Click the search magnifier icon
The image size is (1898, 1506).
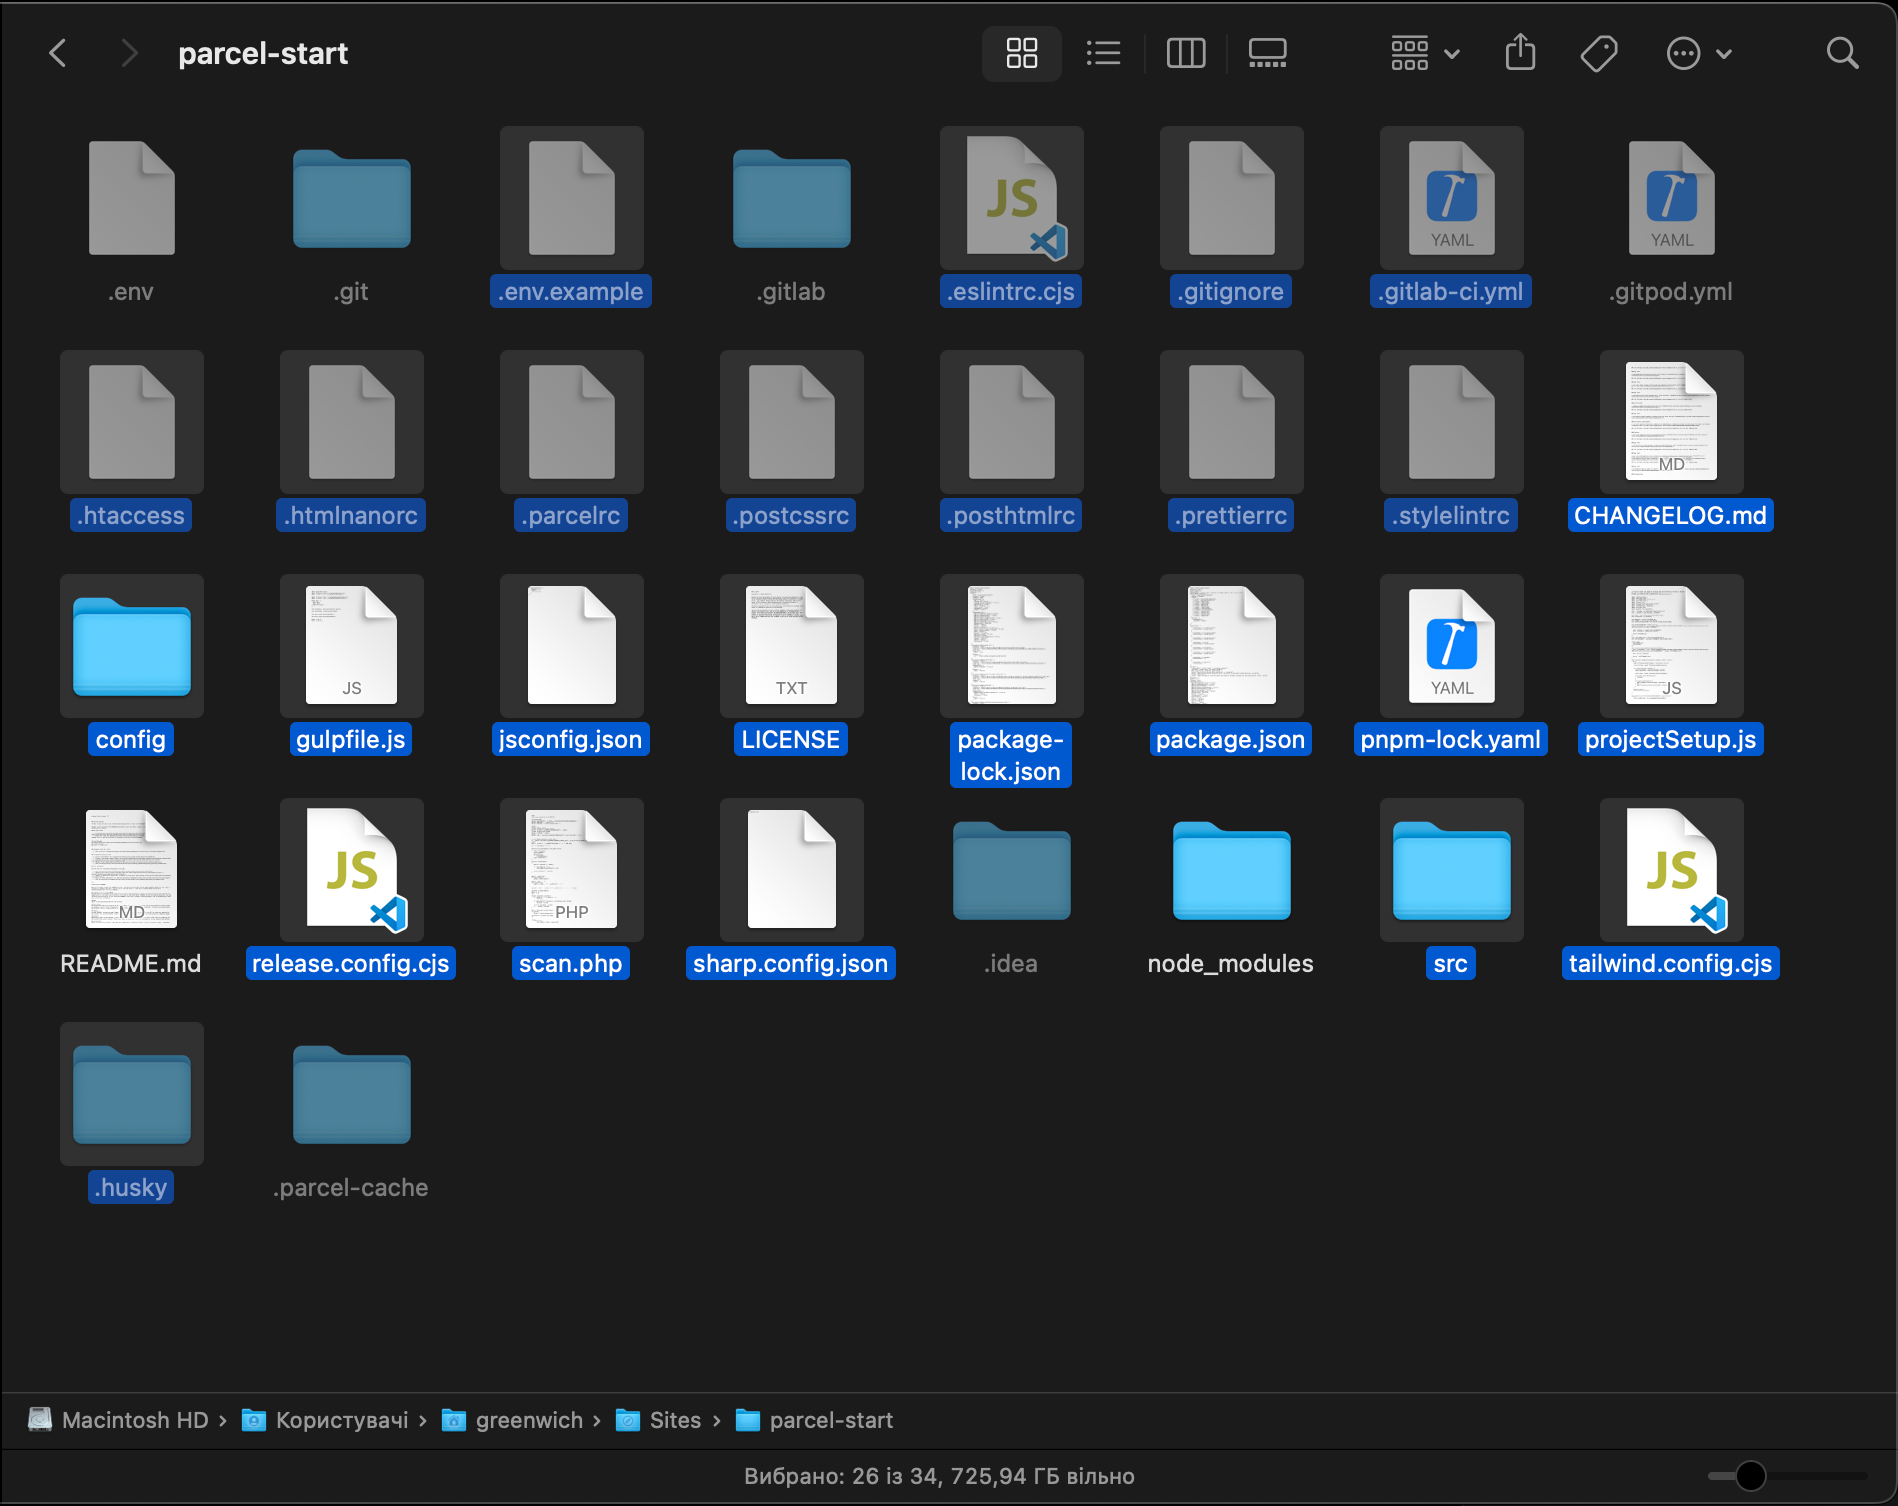(1842, 53)
